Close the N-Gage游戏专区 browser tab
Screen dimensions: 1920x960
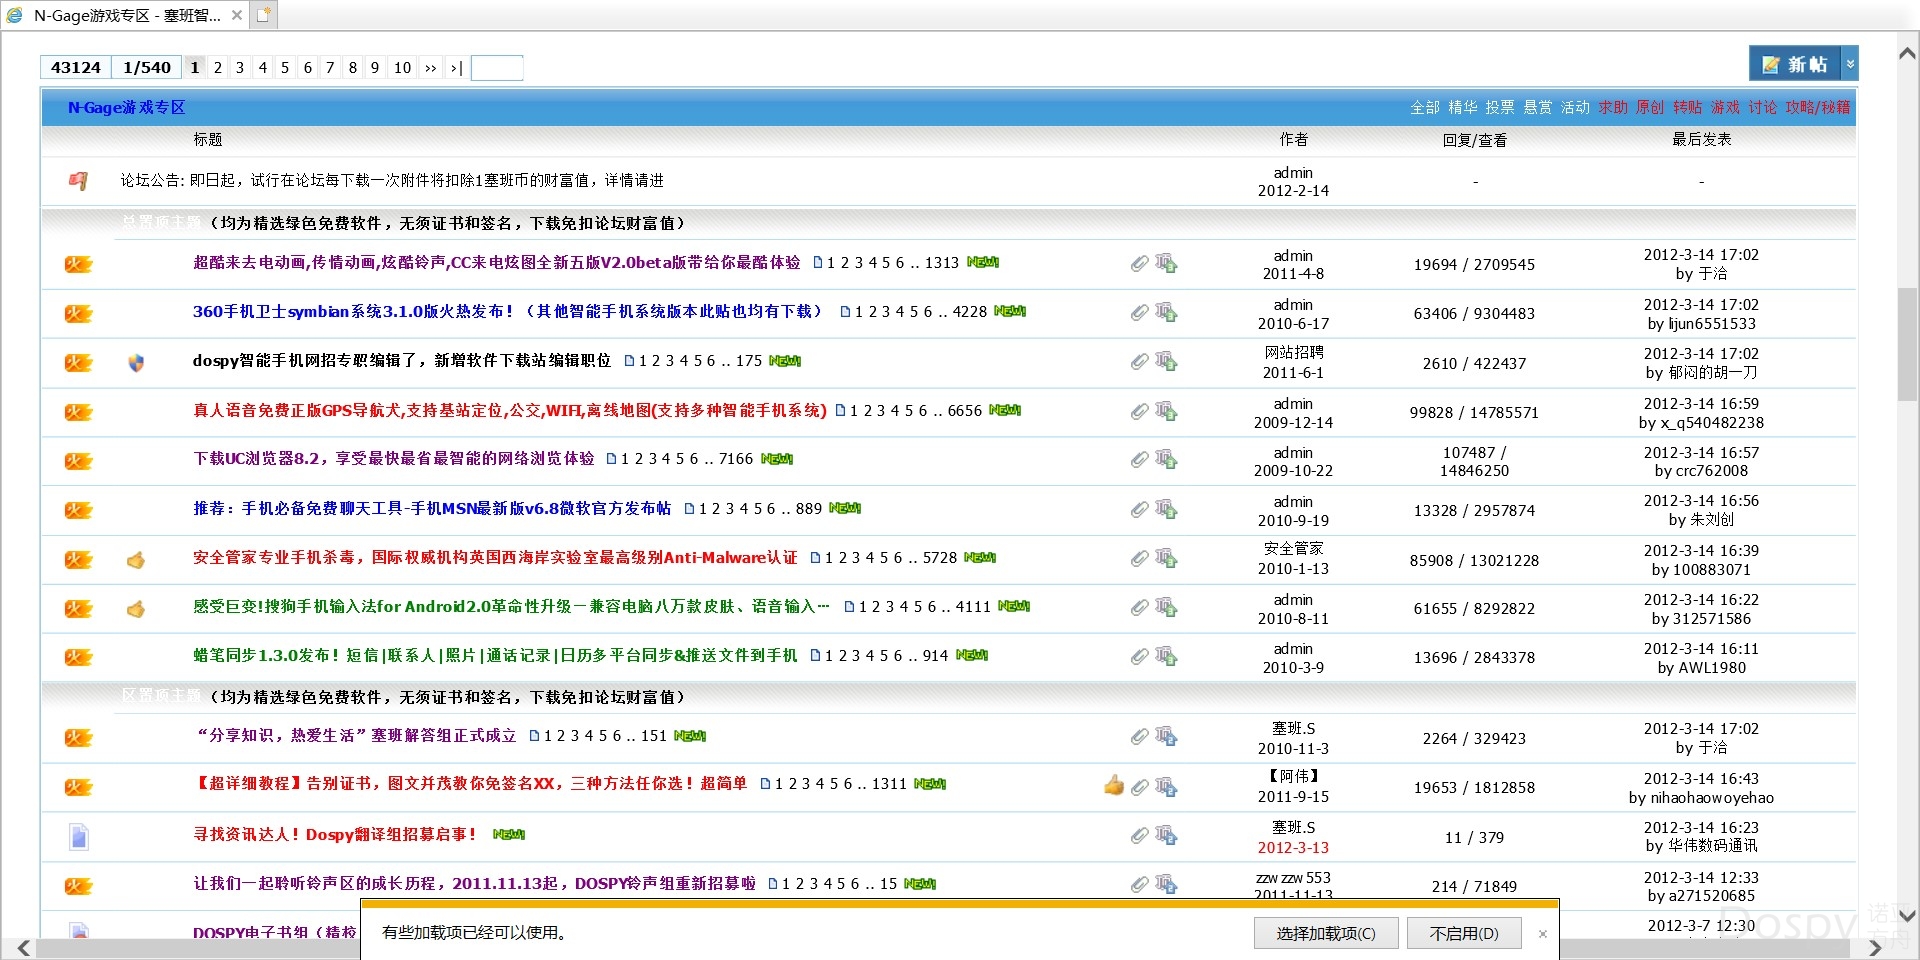pos(237,15)
